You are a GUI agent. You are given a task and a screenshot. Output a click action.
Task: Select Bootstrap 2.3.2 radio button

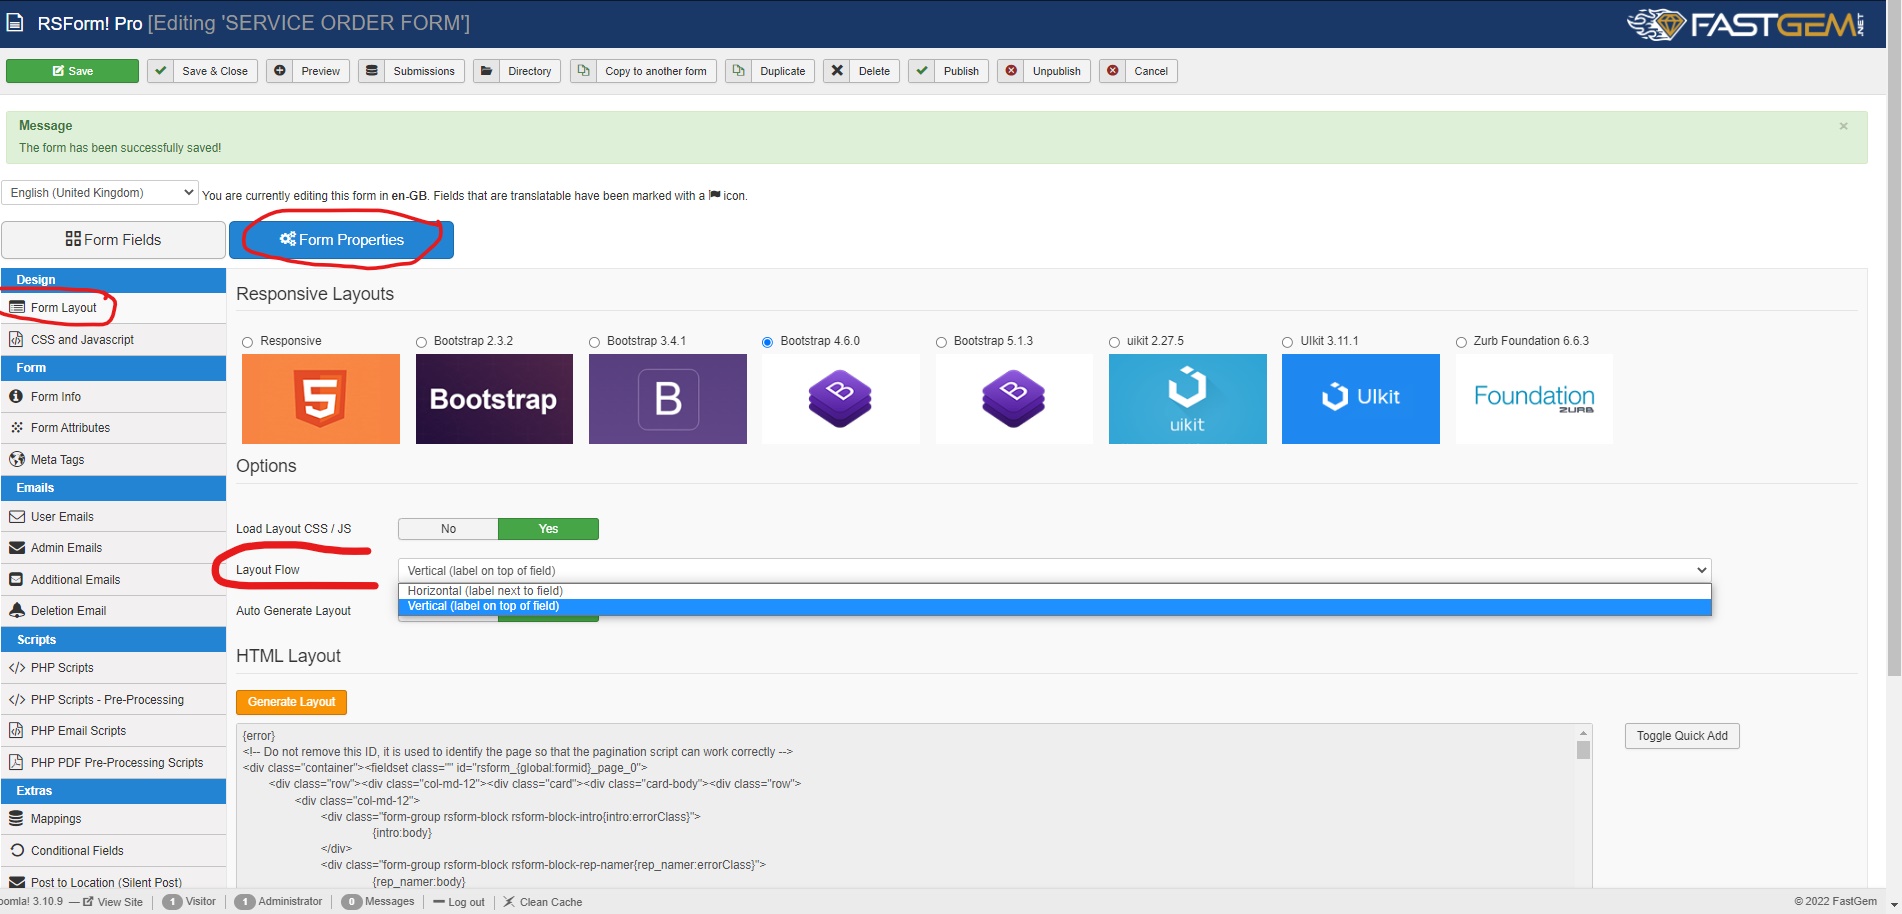coord(421,342)
